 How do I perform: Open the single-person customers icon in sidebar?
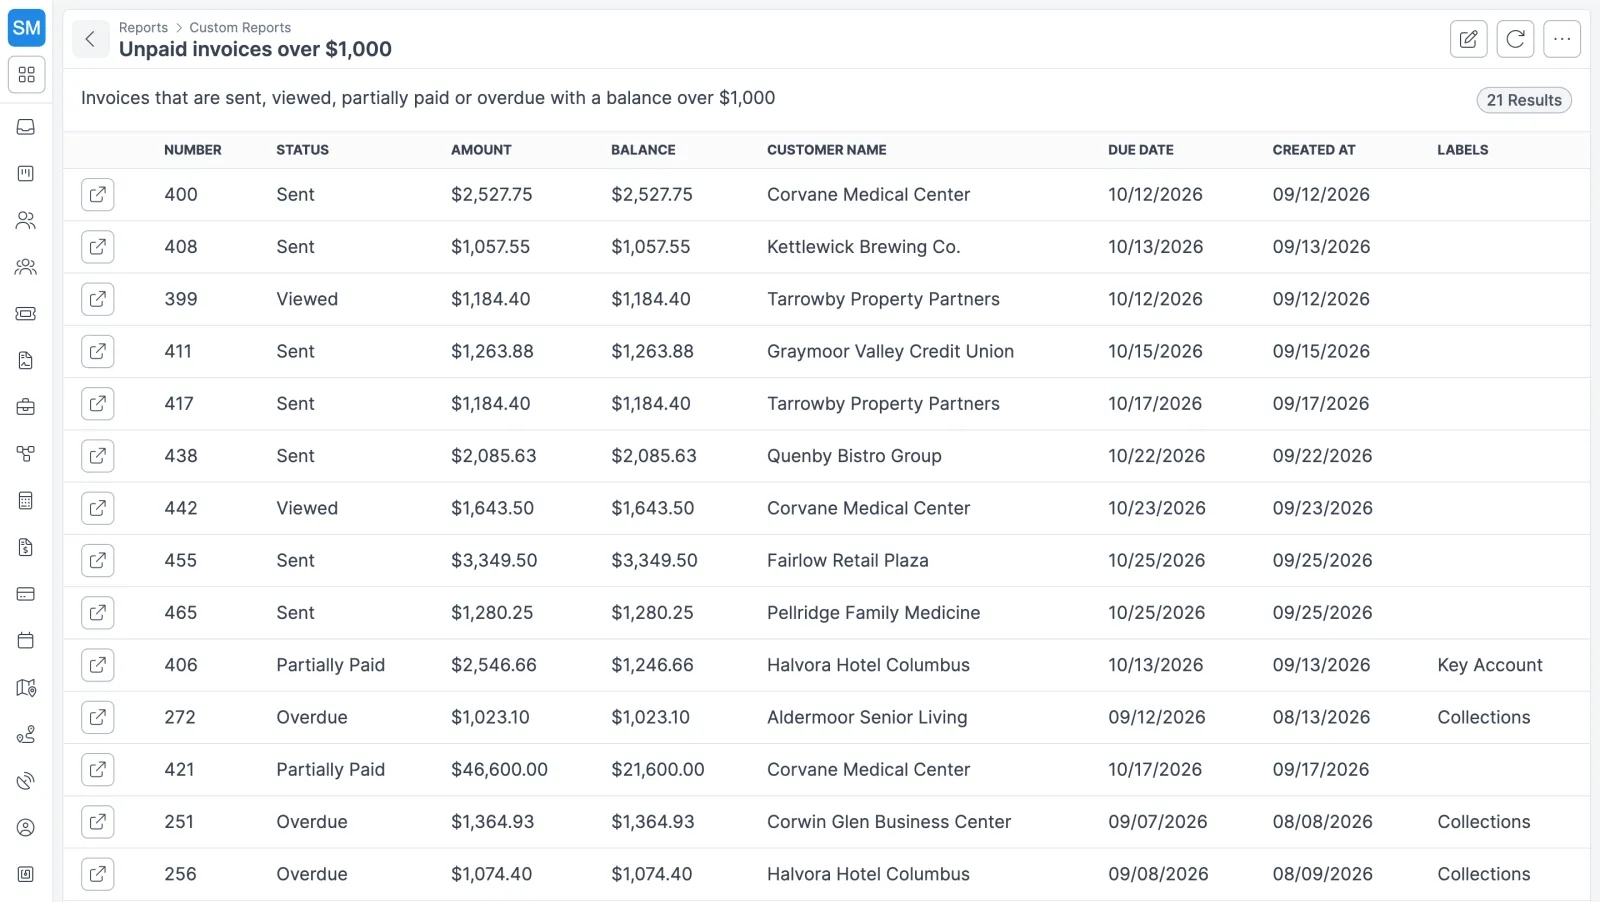pos(26,220)
